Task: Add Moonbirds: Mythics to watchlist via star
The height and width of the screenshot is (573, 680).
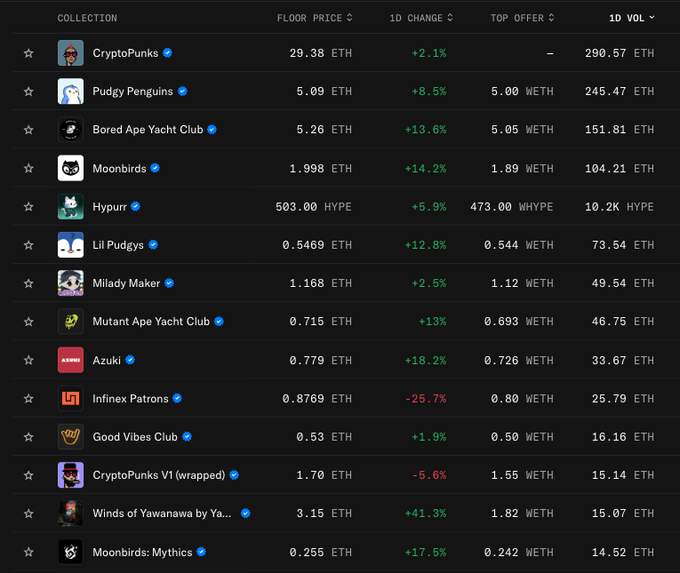Action: click(x=28, y=552)
